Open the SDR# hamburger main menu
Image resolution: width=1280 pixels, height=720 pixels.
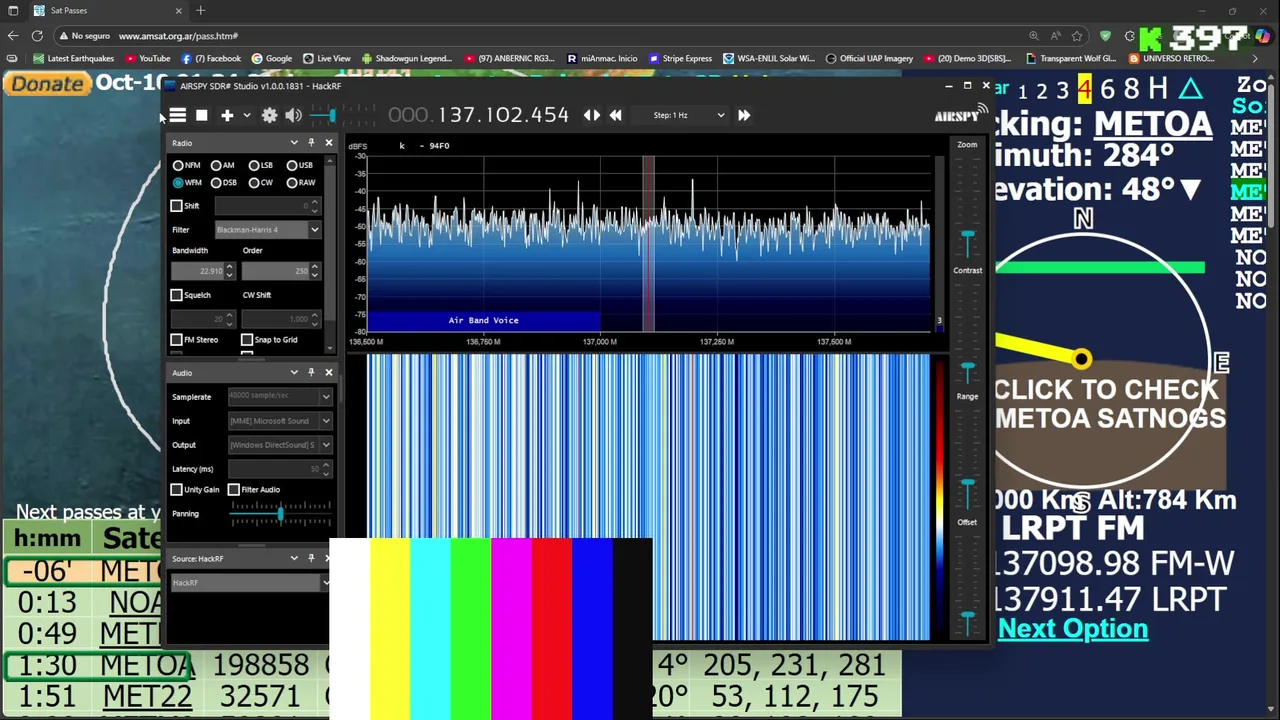[177, 115]
